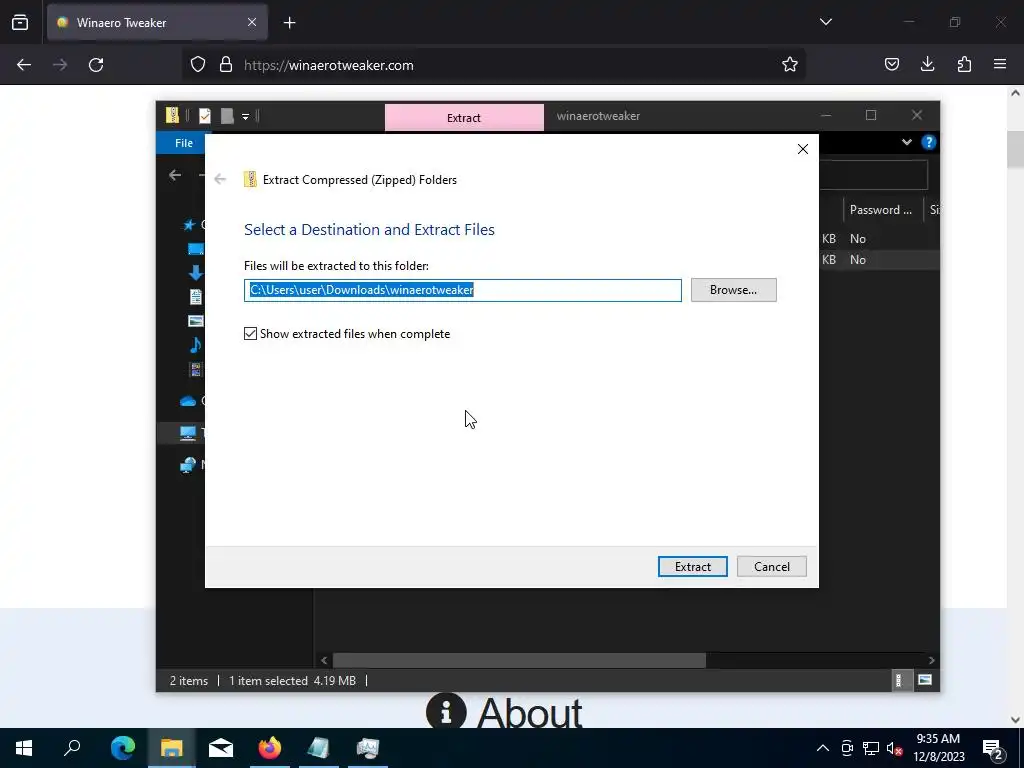This screenshot has height=768, width=1024.
Task: Open Mail app from taskbar
Action: pyautogui.click(x=221, y=748)
